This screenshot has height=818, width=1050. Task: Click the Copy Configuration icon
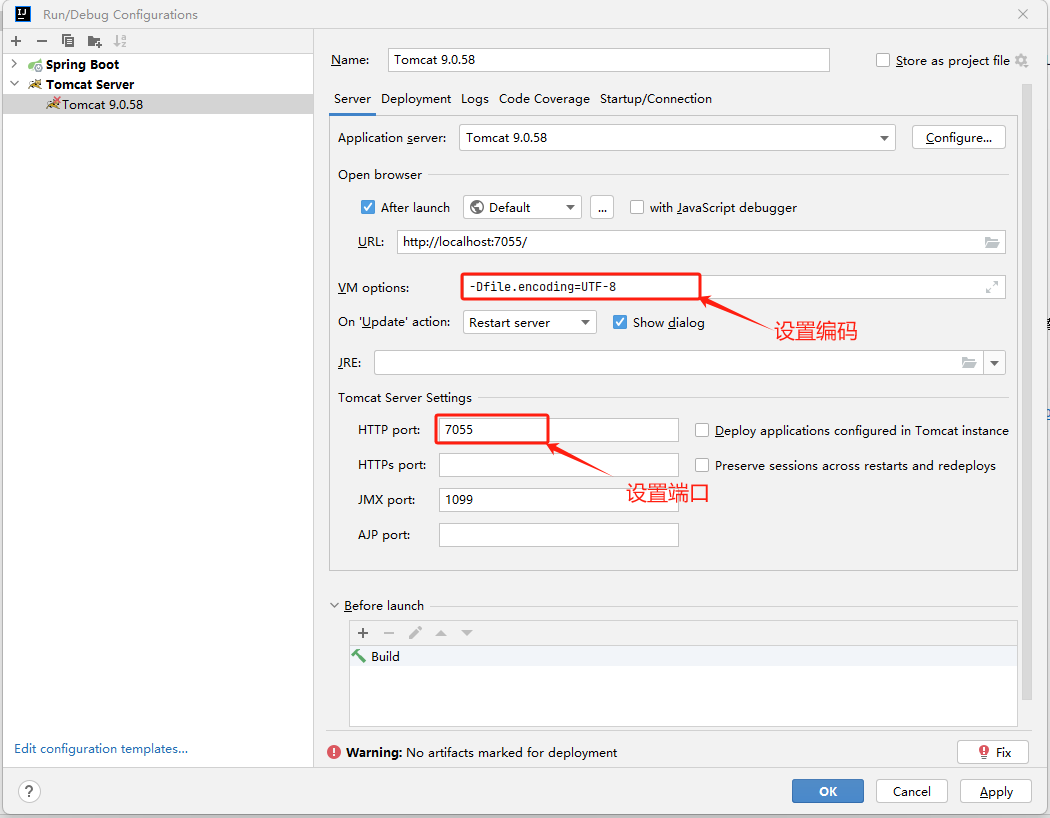(x=68, y=41)
